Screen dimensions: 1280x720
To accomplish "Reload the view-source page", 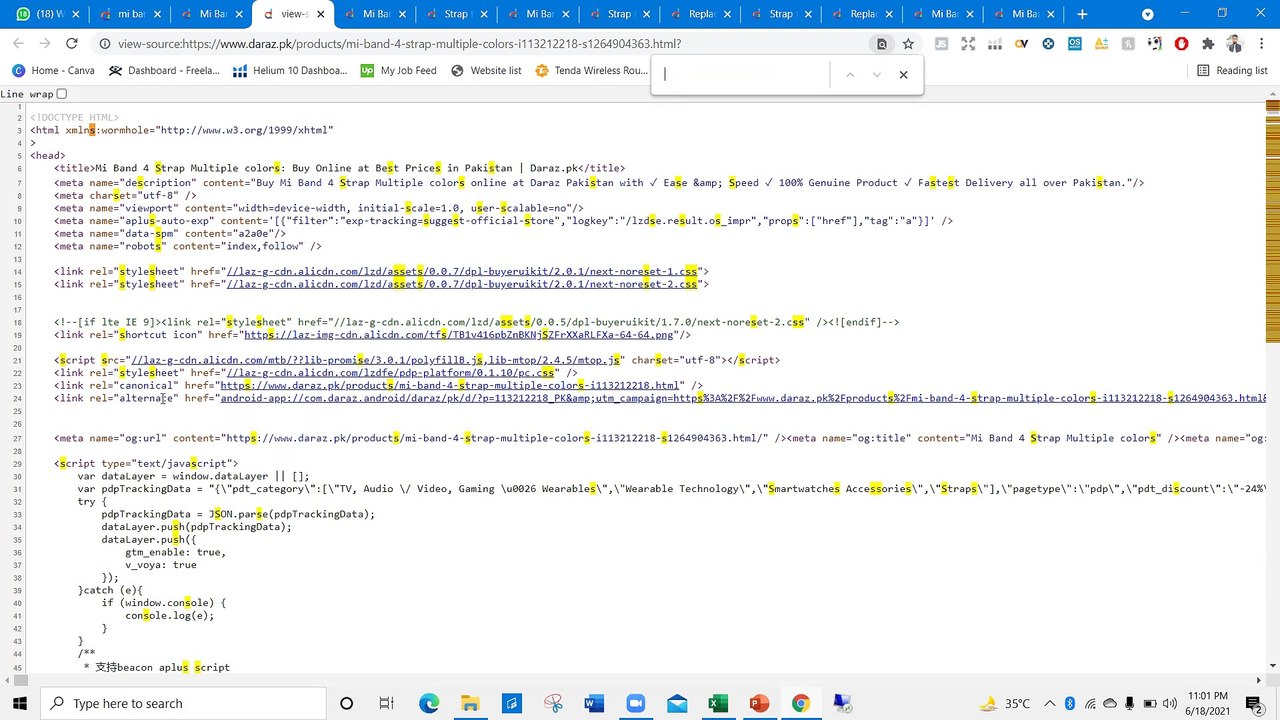I will (x=71, y=44).
